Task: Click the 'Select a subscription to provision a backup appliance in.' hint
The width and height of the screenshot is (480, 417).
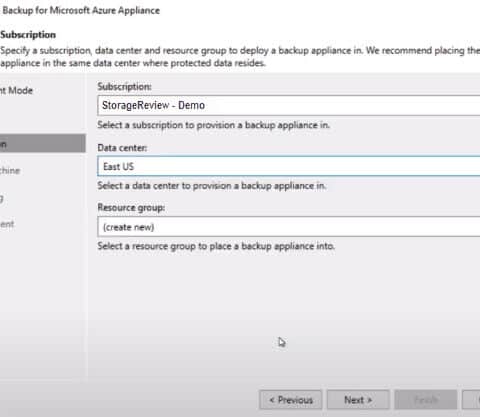Action: [x=213, y=125]
